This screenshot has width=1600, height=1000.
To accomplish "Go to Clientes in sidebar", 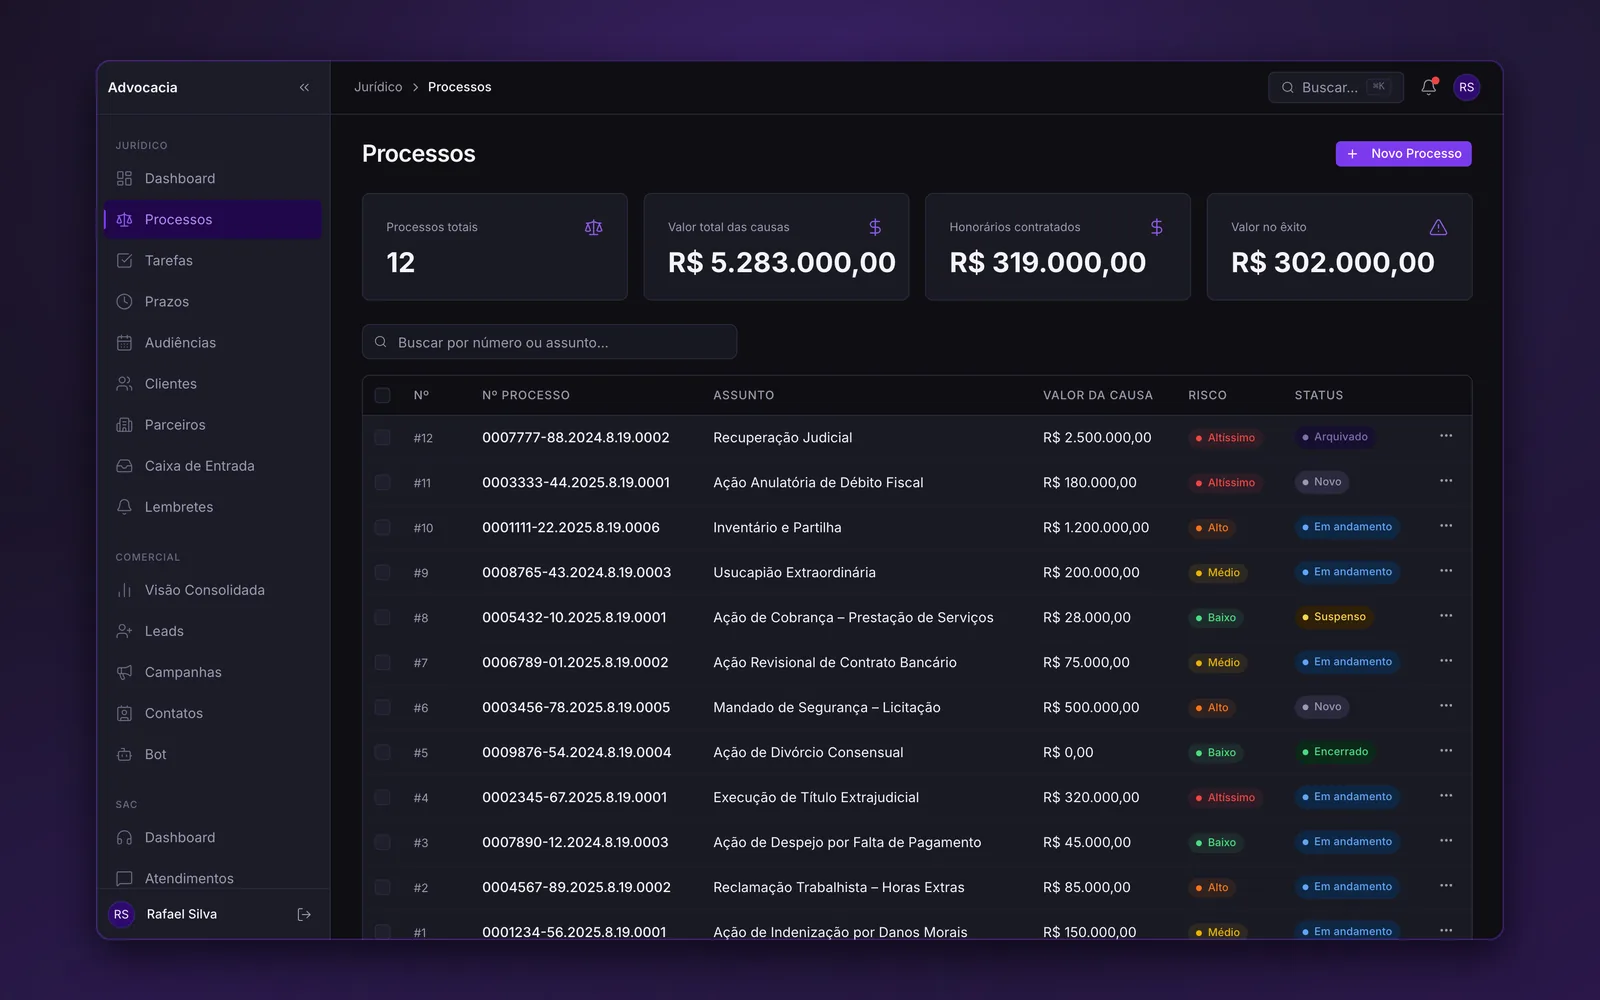I will pos(213,383).
